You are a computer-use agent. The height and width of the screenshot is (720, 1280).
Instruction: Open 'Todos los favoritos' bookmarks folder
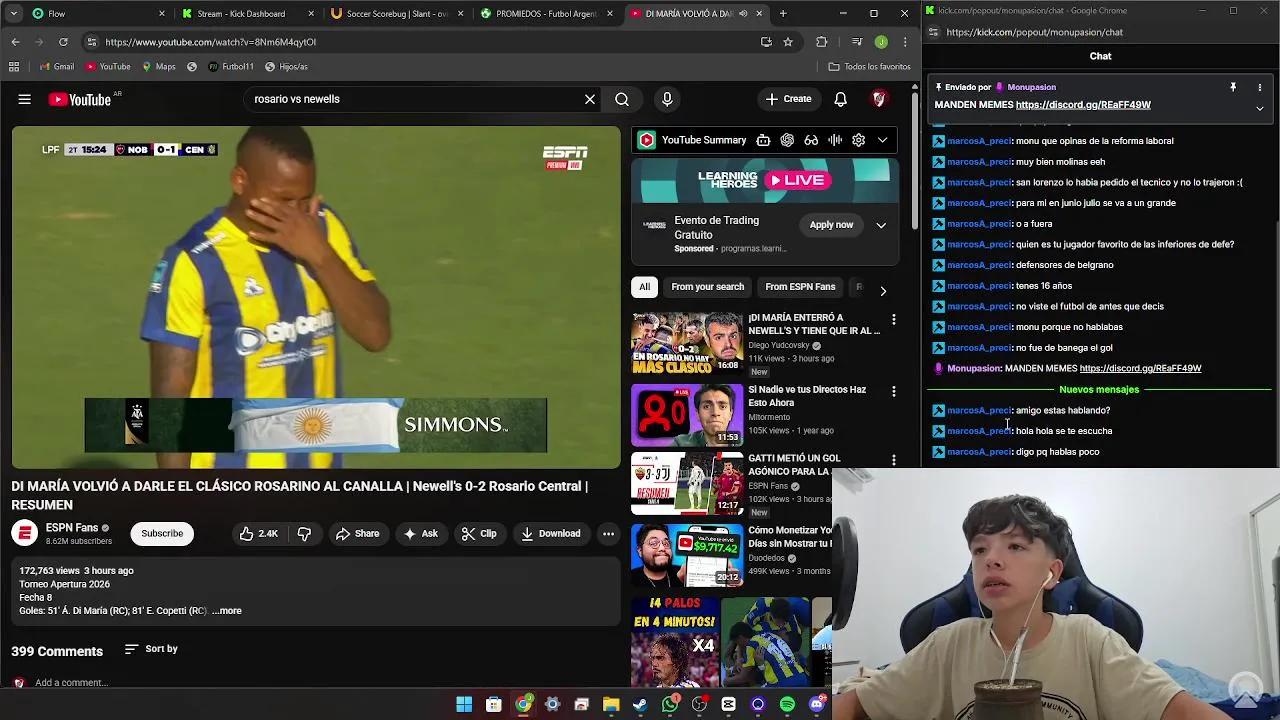[x=870, y=67]
